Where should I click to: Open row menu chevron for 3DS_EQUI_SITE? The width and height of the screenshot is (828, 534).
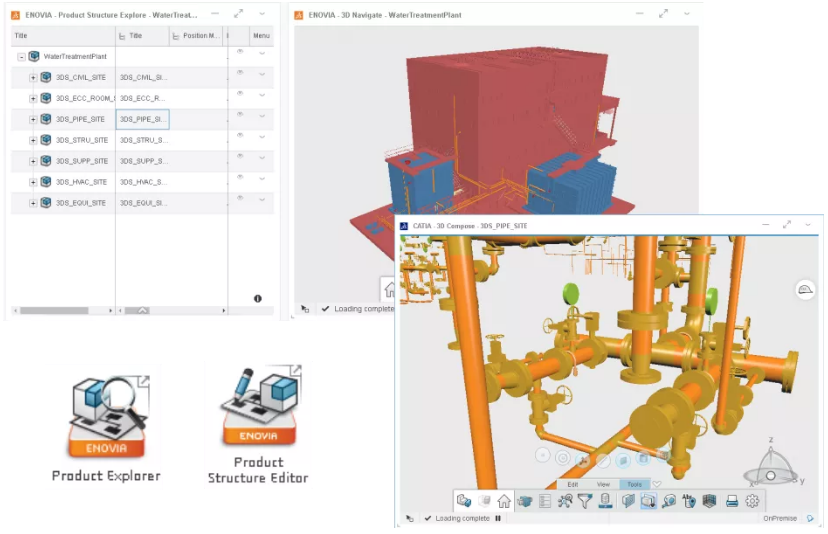tap(262, 200)
